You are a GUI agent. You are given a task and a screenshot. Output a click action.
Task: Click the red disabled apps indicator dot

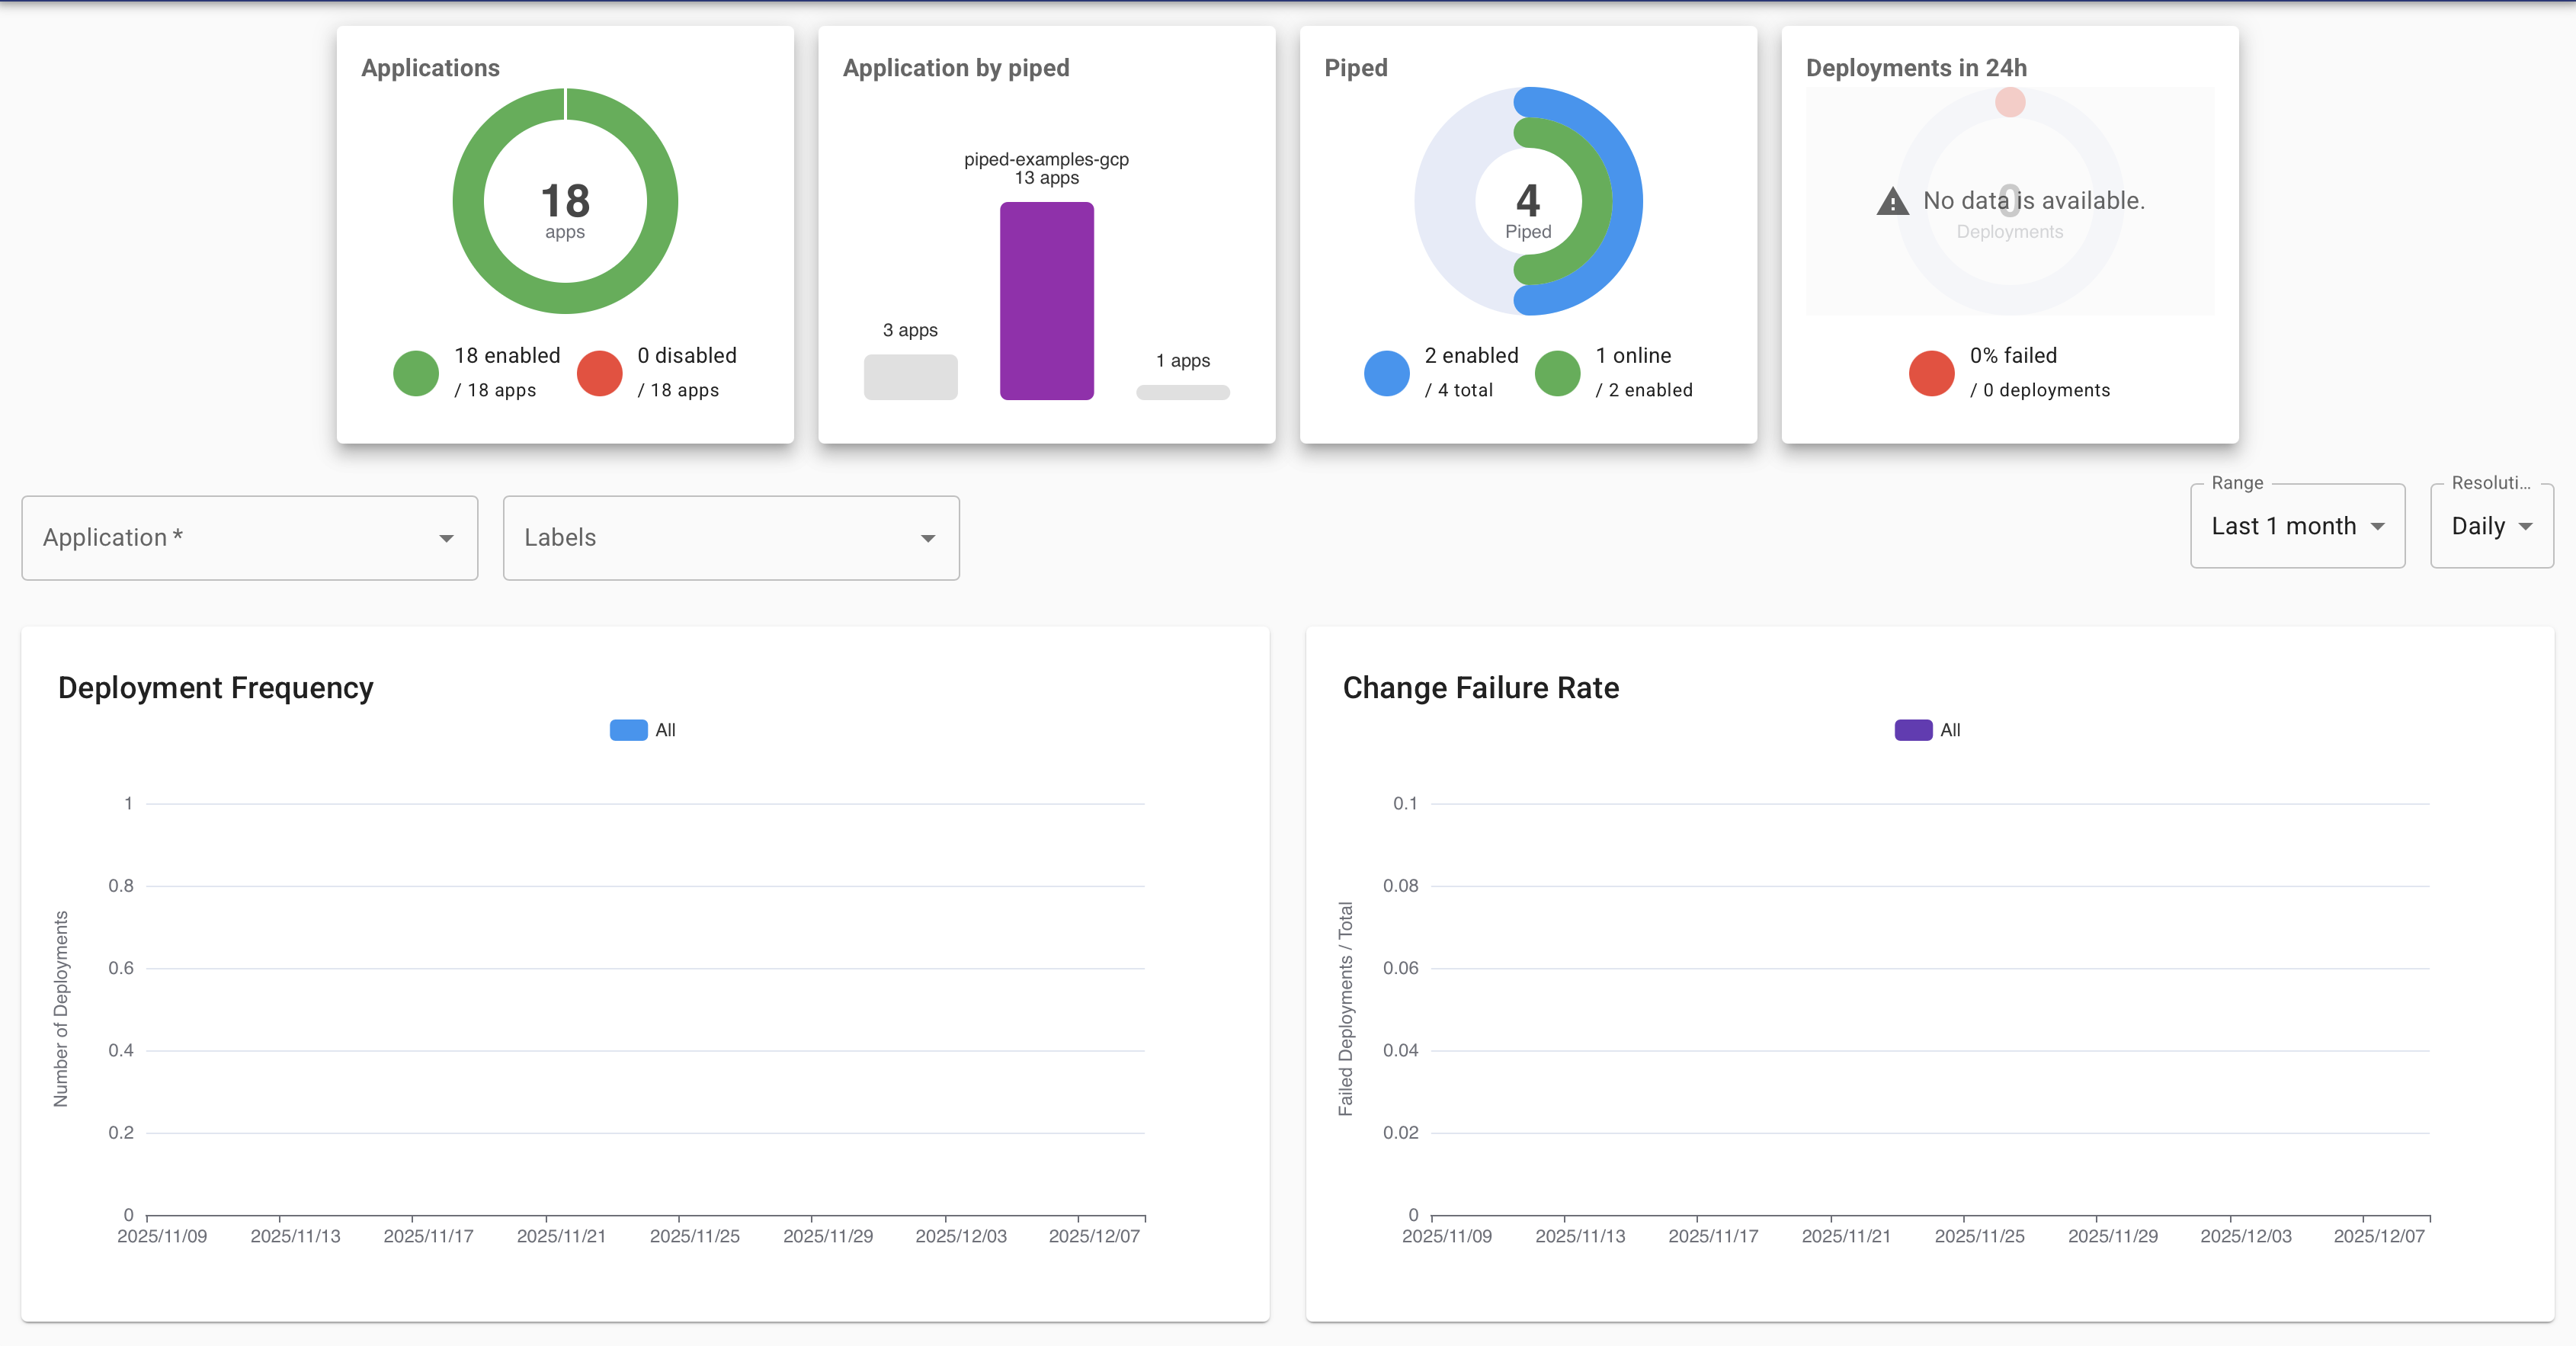(599, 373)
